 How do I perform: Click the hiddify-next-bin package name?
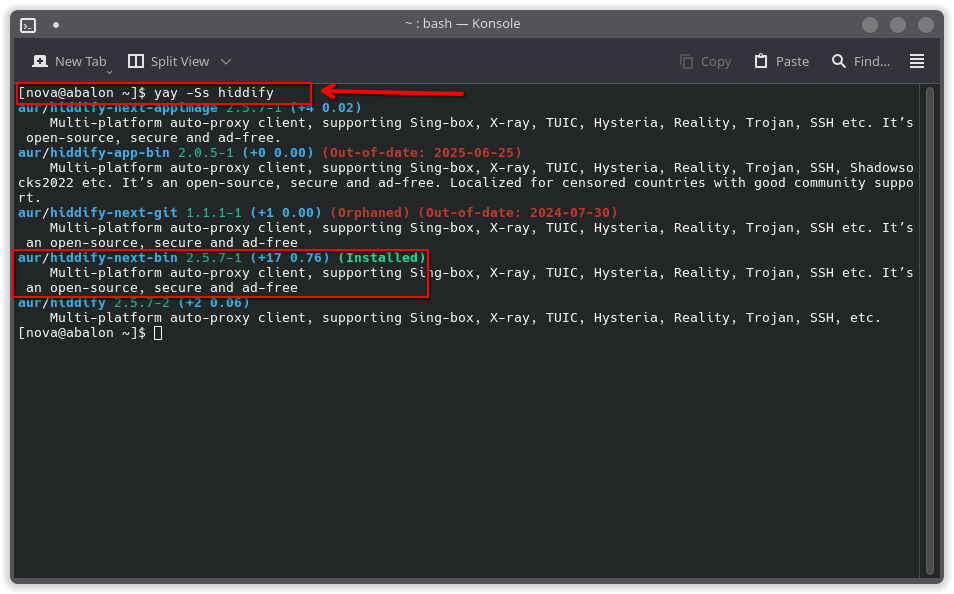pyautogui.click(x=114, y=258)
